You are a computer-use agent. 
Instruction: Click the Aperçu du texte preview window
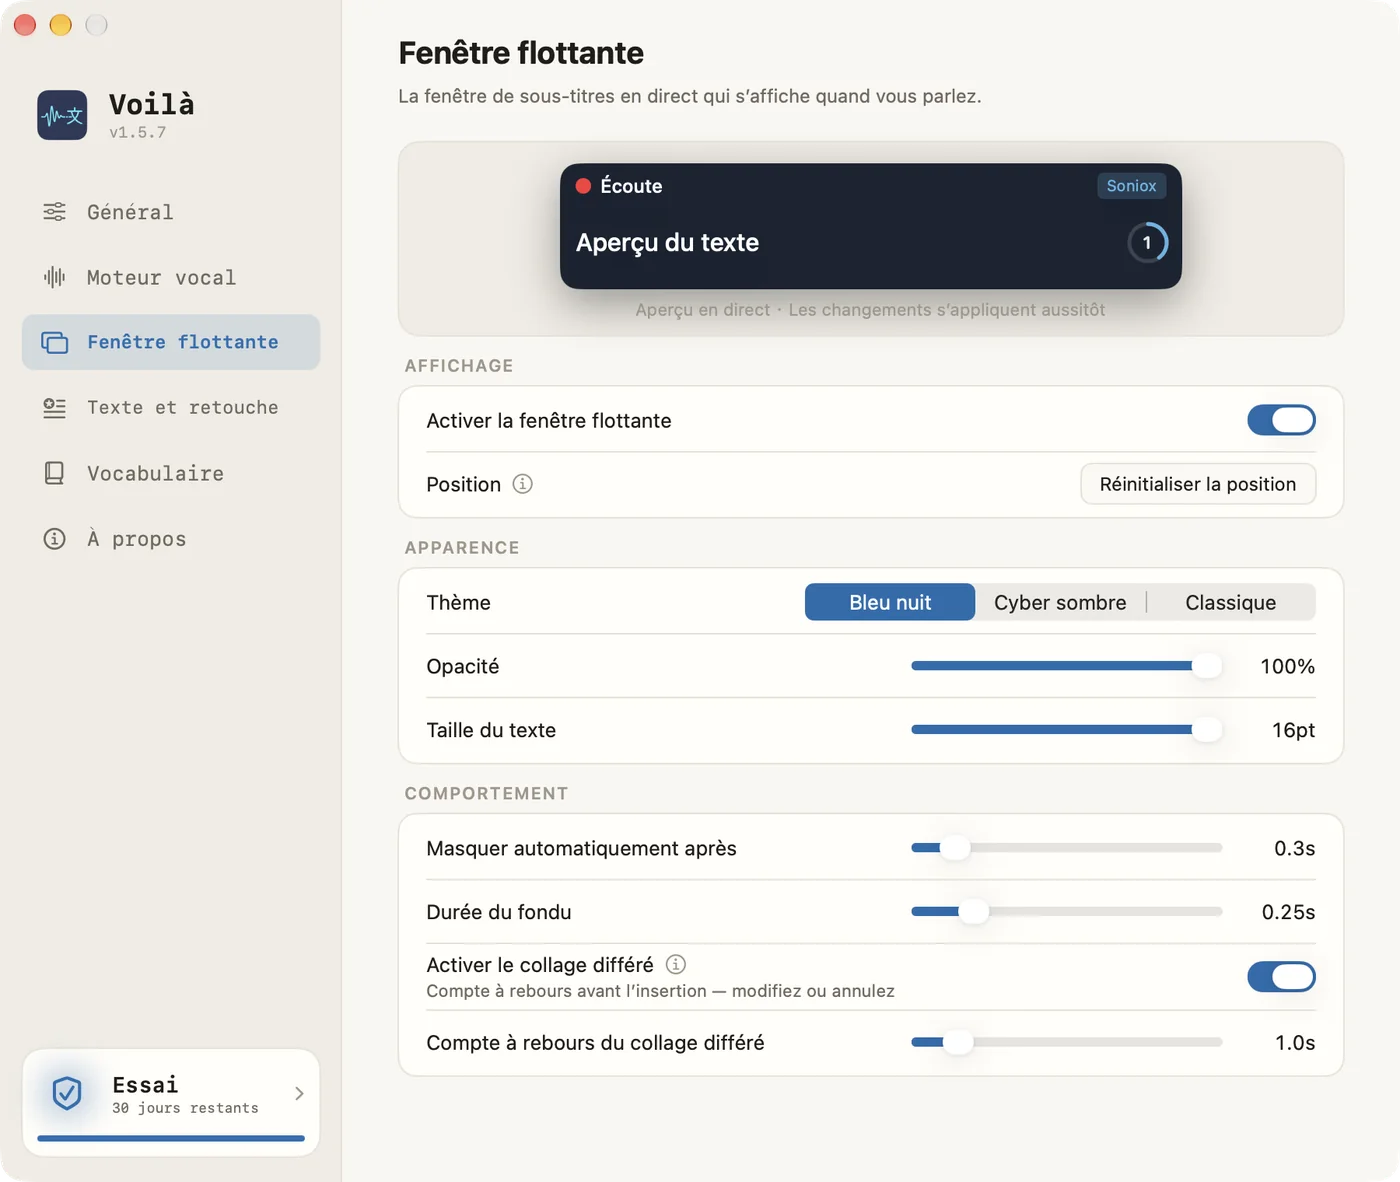(x=871, y=226)
